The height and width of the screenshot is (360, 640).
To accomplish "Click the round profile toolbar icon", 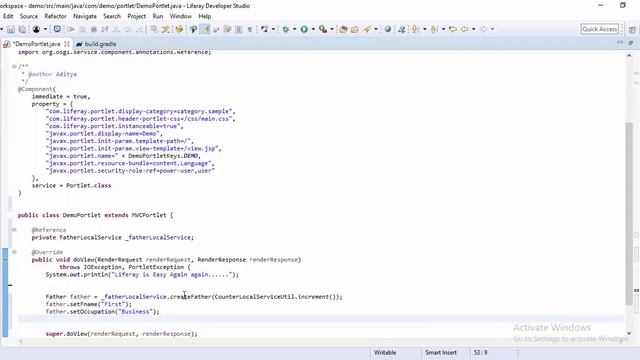I will [x=36, y=29].
